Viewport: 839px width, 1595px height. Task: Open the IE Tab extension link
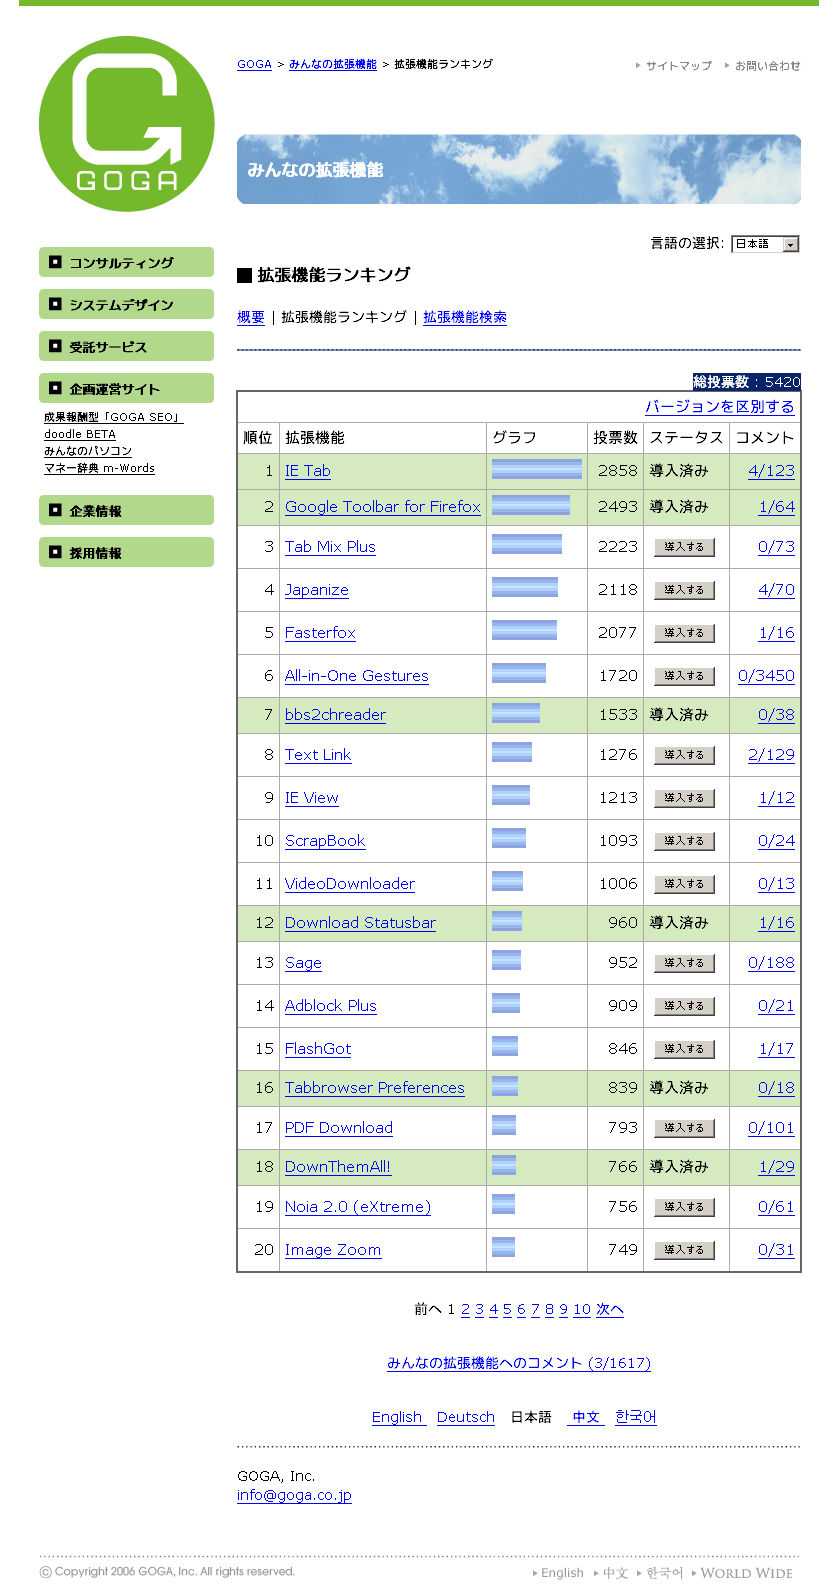coord(307,471)
